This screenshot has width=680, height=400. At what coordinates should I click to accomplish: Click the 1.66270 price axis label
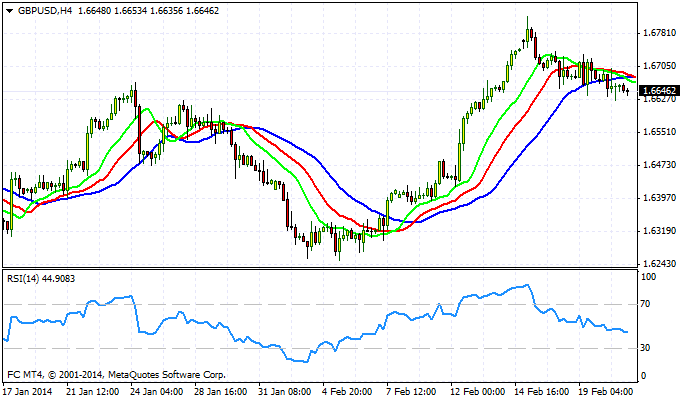coord(660,99)
